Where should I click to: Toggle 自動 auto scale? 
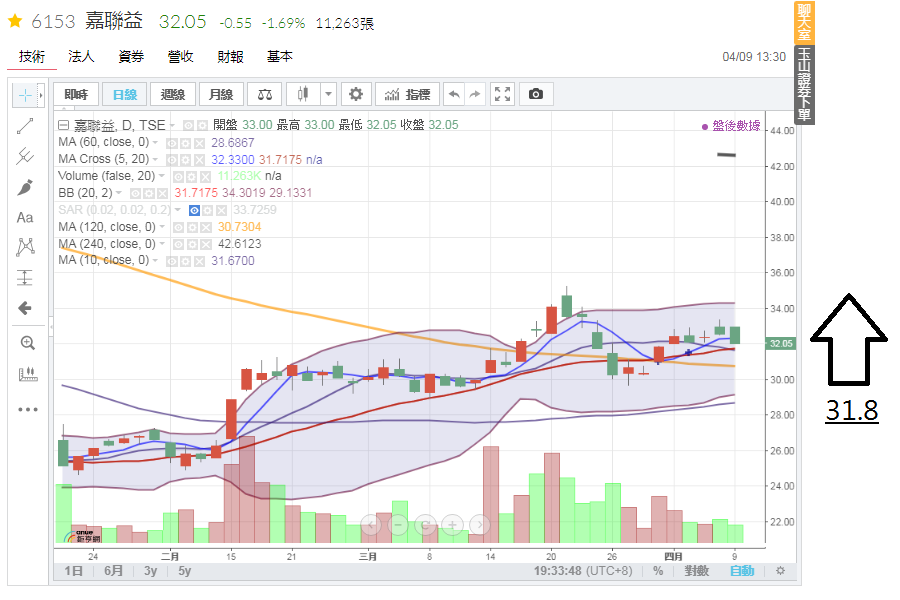pos(742,571)
